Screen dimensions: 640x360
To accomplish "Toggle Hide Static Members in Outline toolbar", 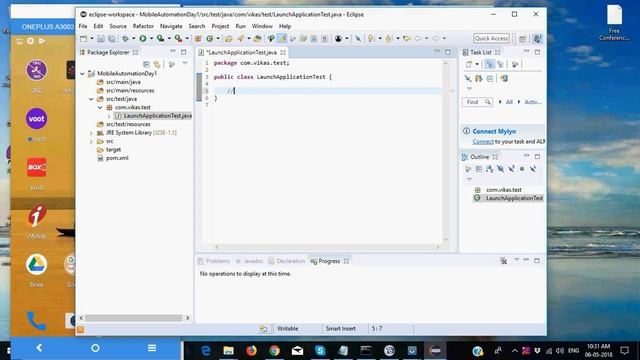I will 511,169.
